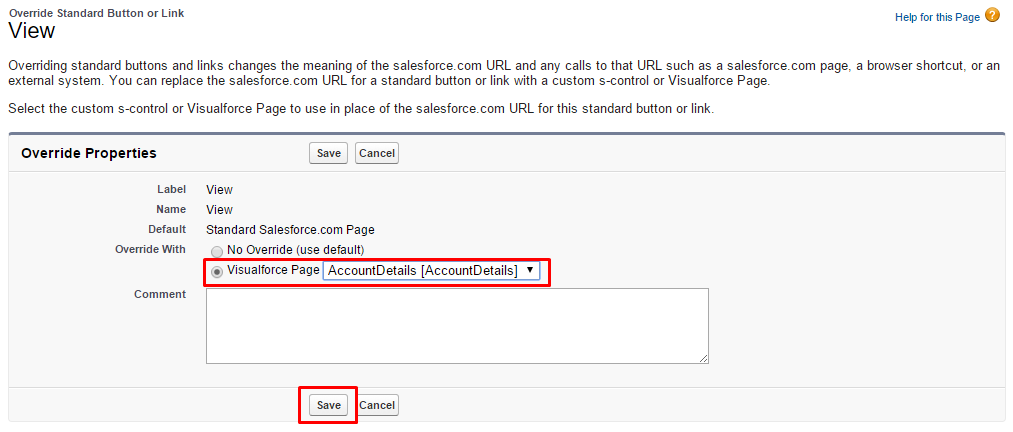Click the top Save button
Screen dimensions: 1013x432
[328, 153]
